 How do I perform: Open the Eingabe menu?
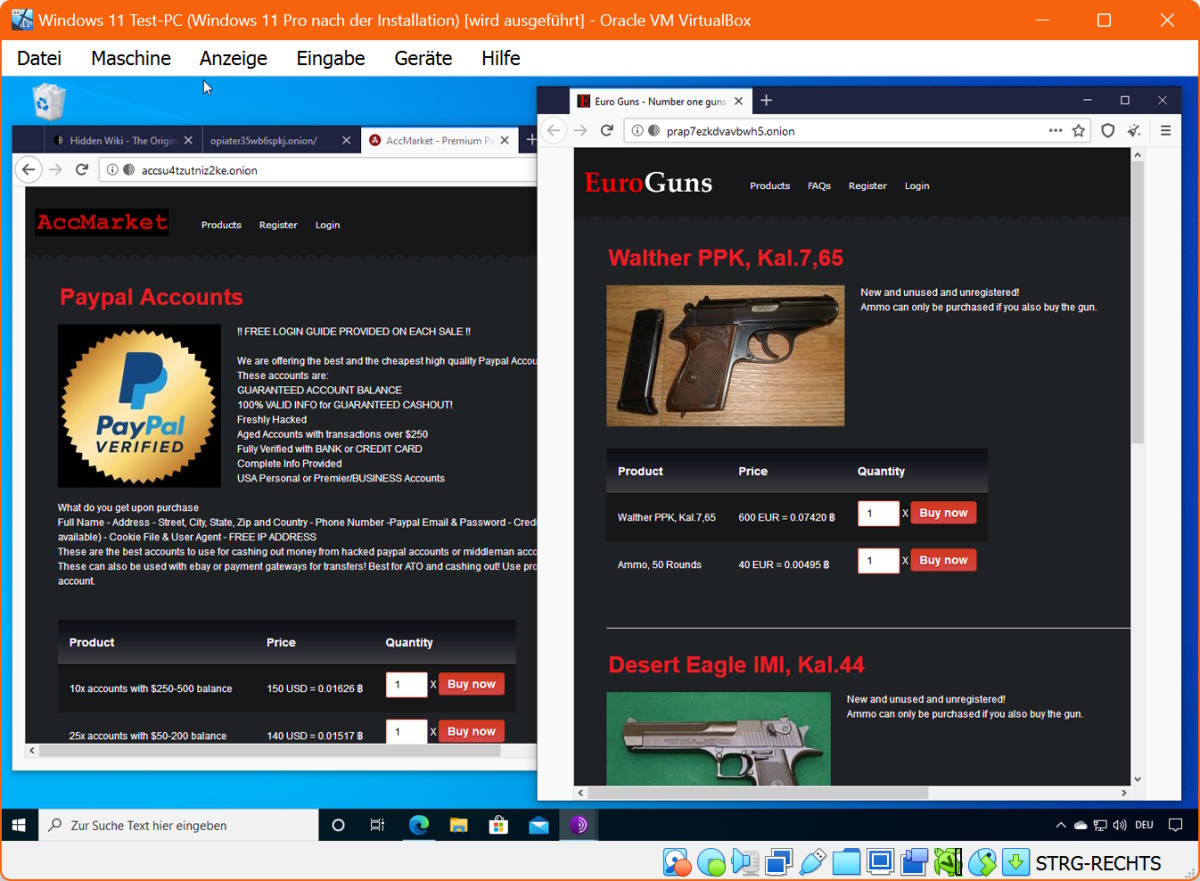point(330,58)
